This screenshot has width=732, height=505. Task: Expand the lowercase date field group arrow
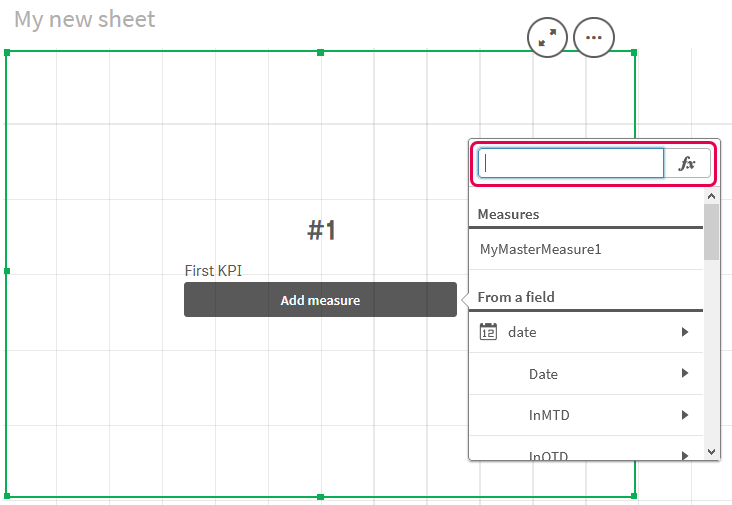685,332
